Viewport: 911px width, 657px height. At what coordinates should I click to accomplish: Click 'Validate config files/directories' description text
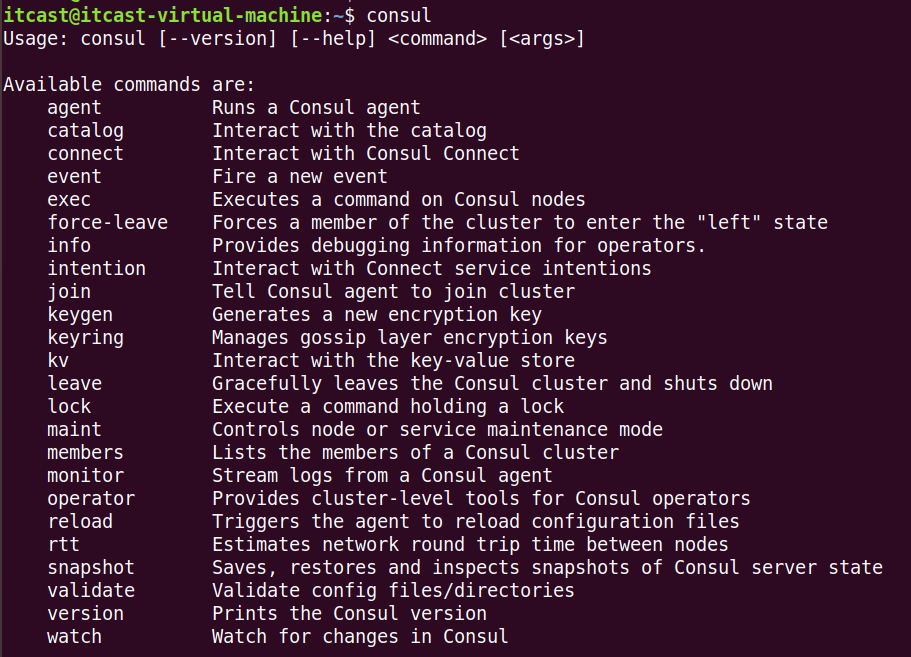(393, 591)
